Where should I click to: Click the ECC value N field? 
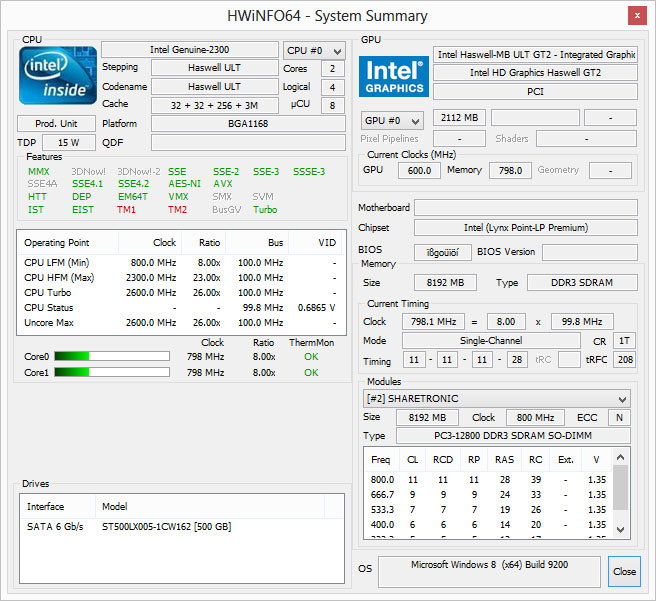pyautogui.click(x=620, y=417)
